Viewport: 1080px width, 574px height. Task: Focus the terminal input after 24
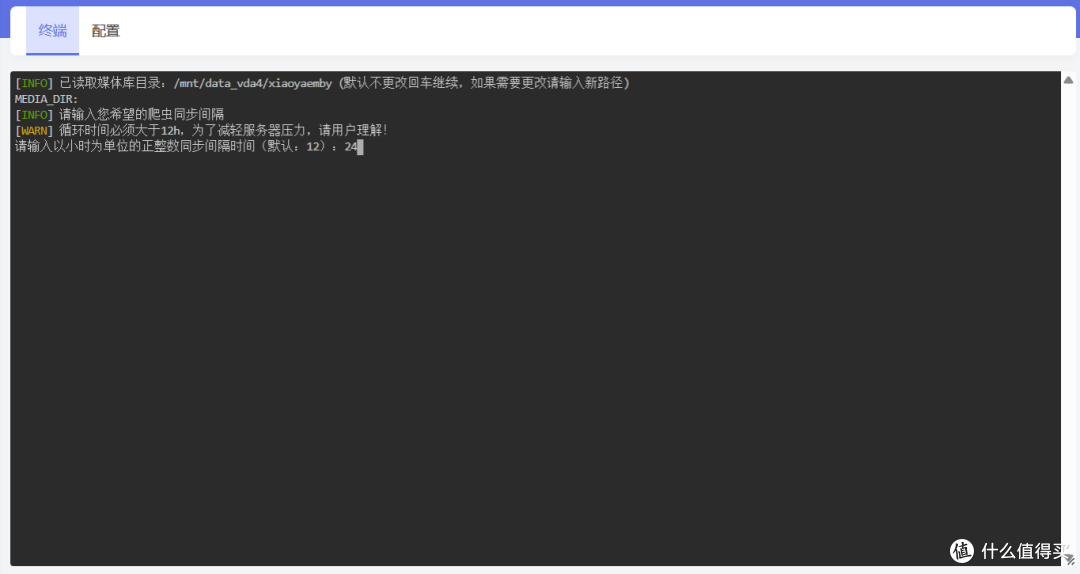[360, 147]
